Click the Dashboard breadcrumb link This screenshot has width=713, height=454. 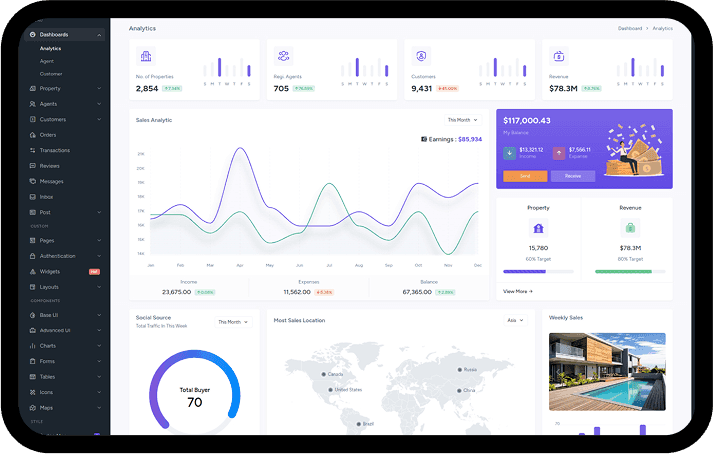coord(630,28)
